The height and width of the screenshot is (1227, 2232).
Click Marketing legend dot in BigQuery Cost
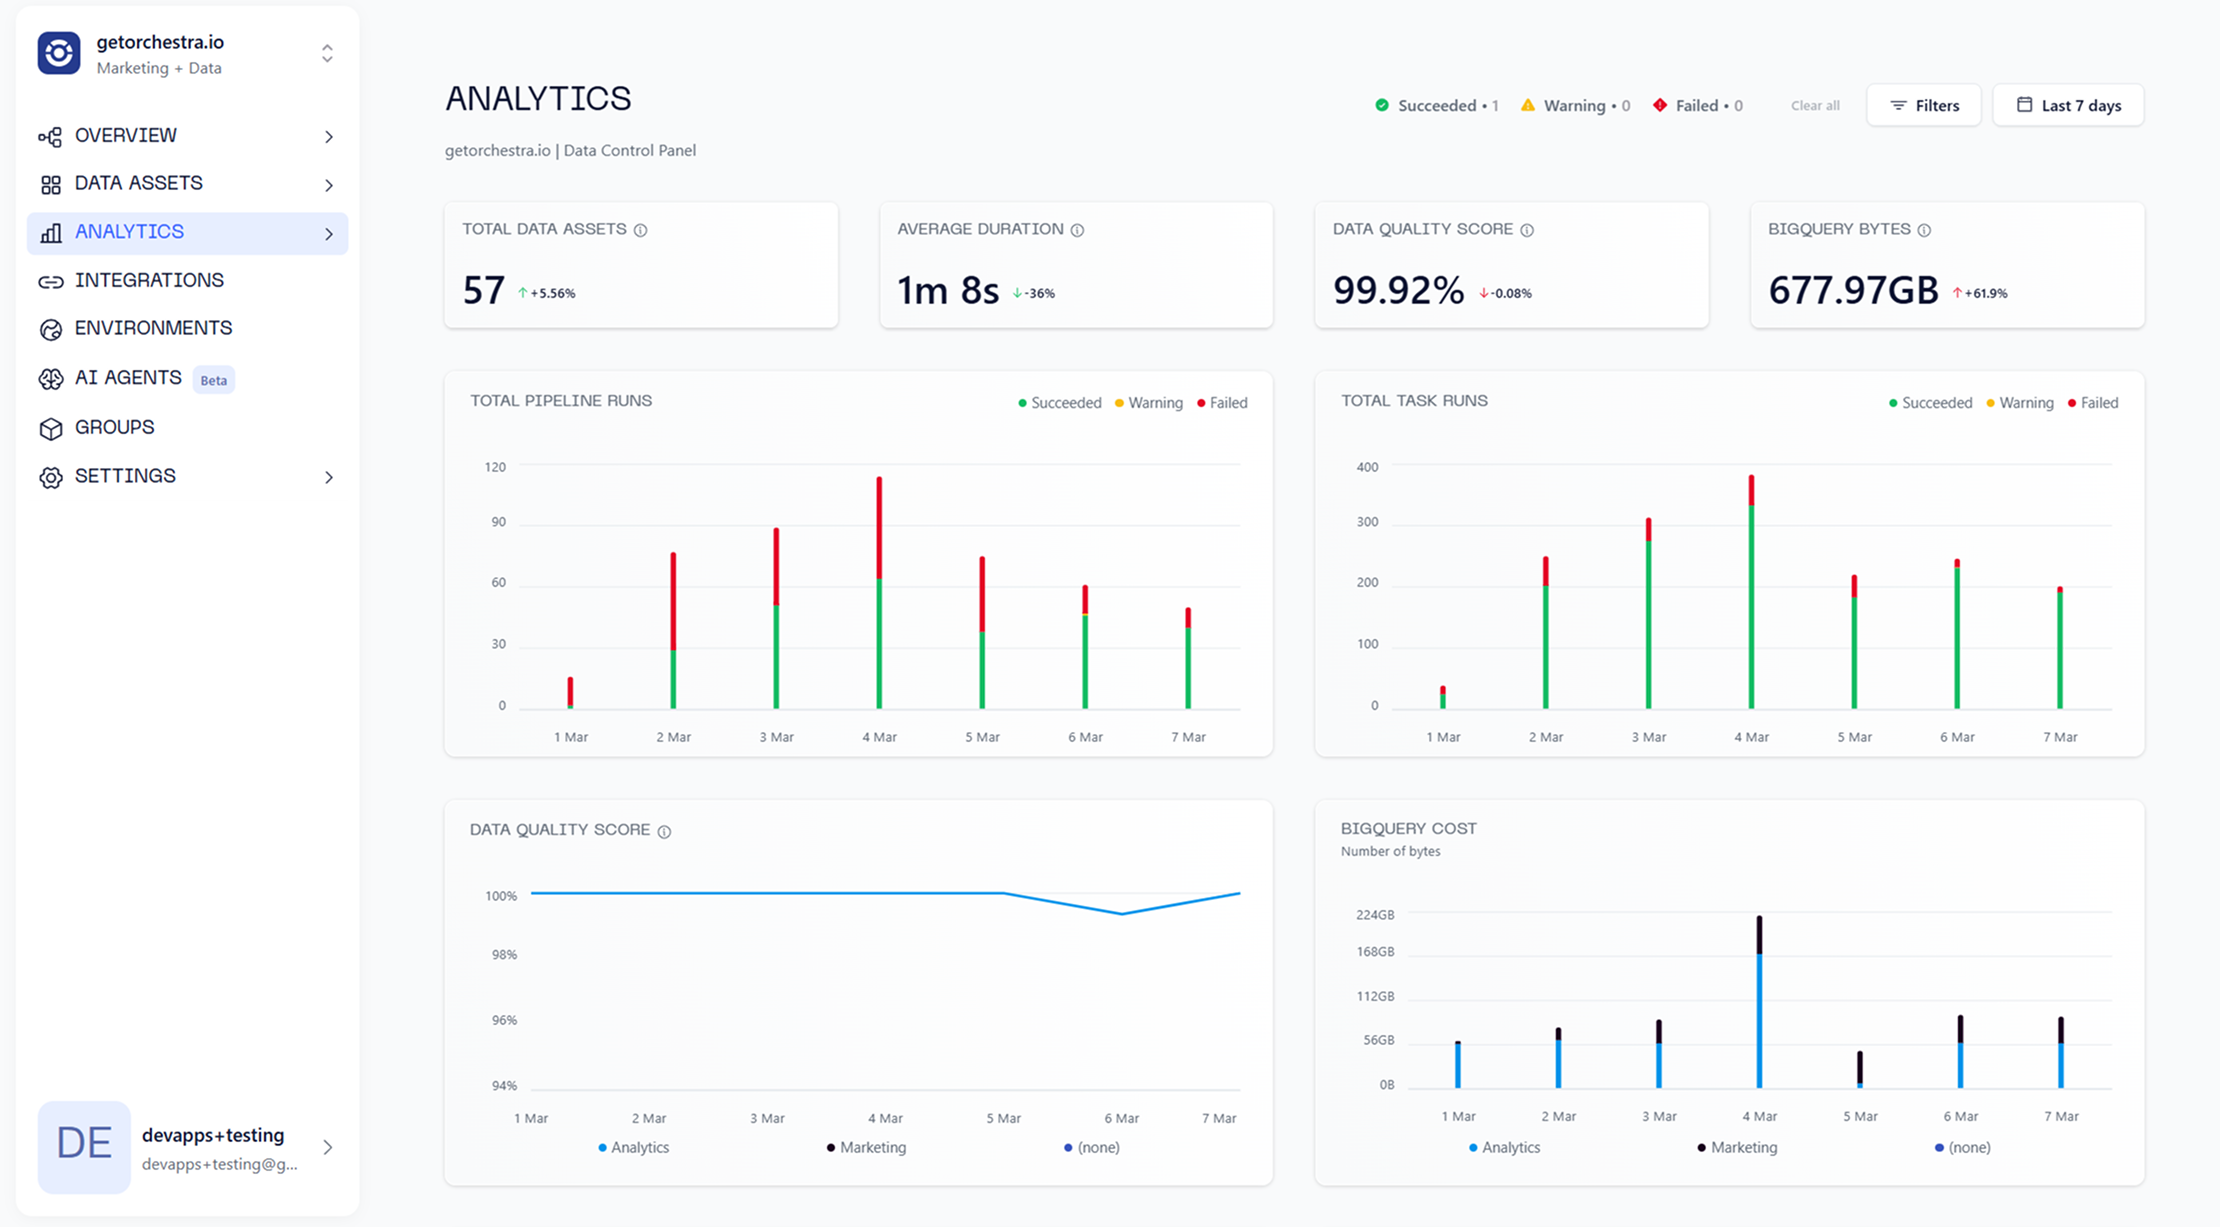(1702, 1147)
